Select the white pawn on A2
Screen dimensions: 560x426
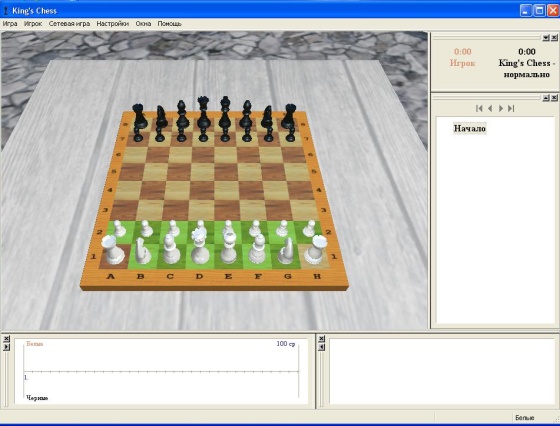119,229
